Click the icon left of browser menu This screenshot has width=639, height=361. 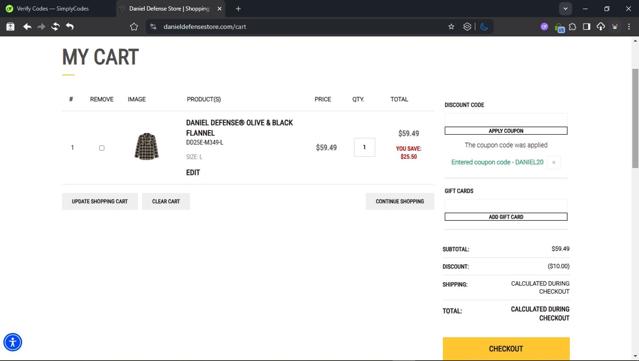click(615, 27)
